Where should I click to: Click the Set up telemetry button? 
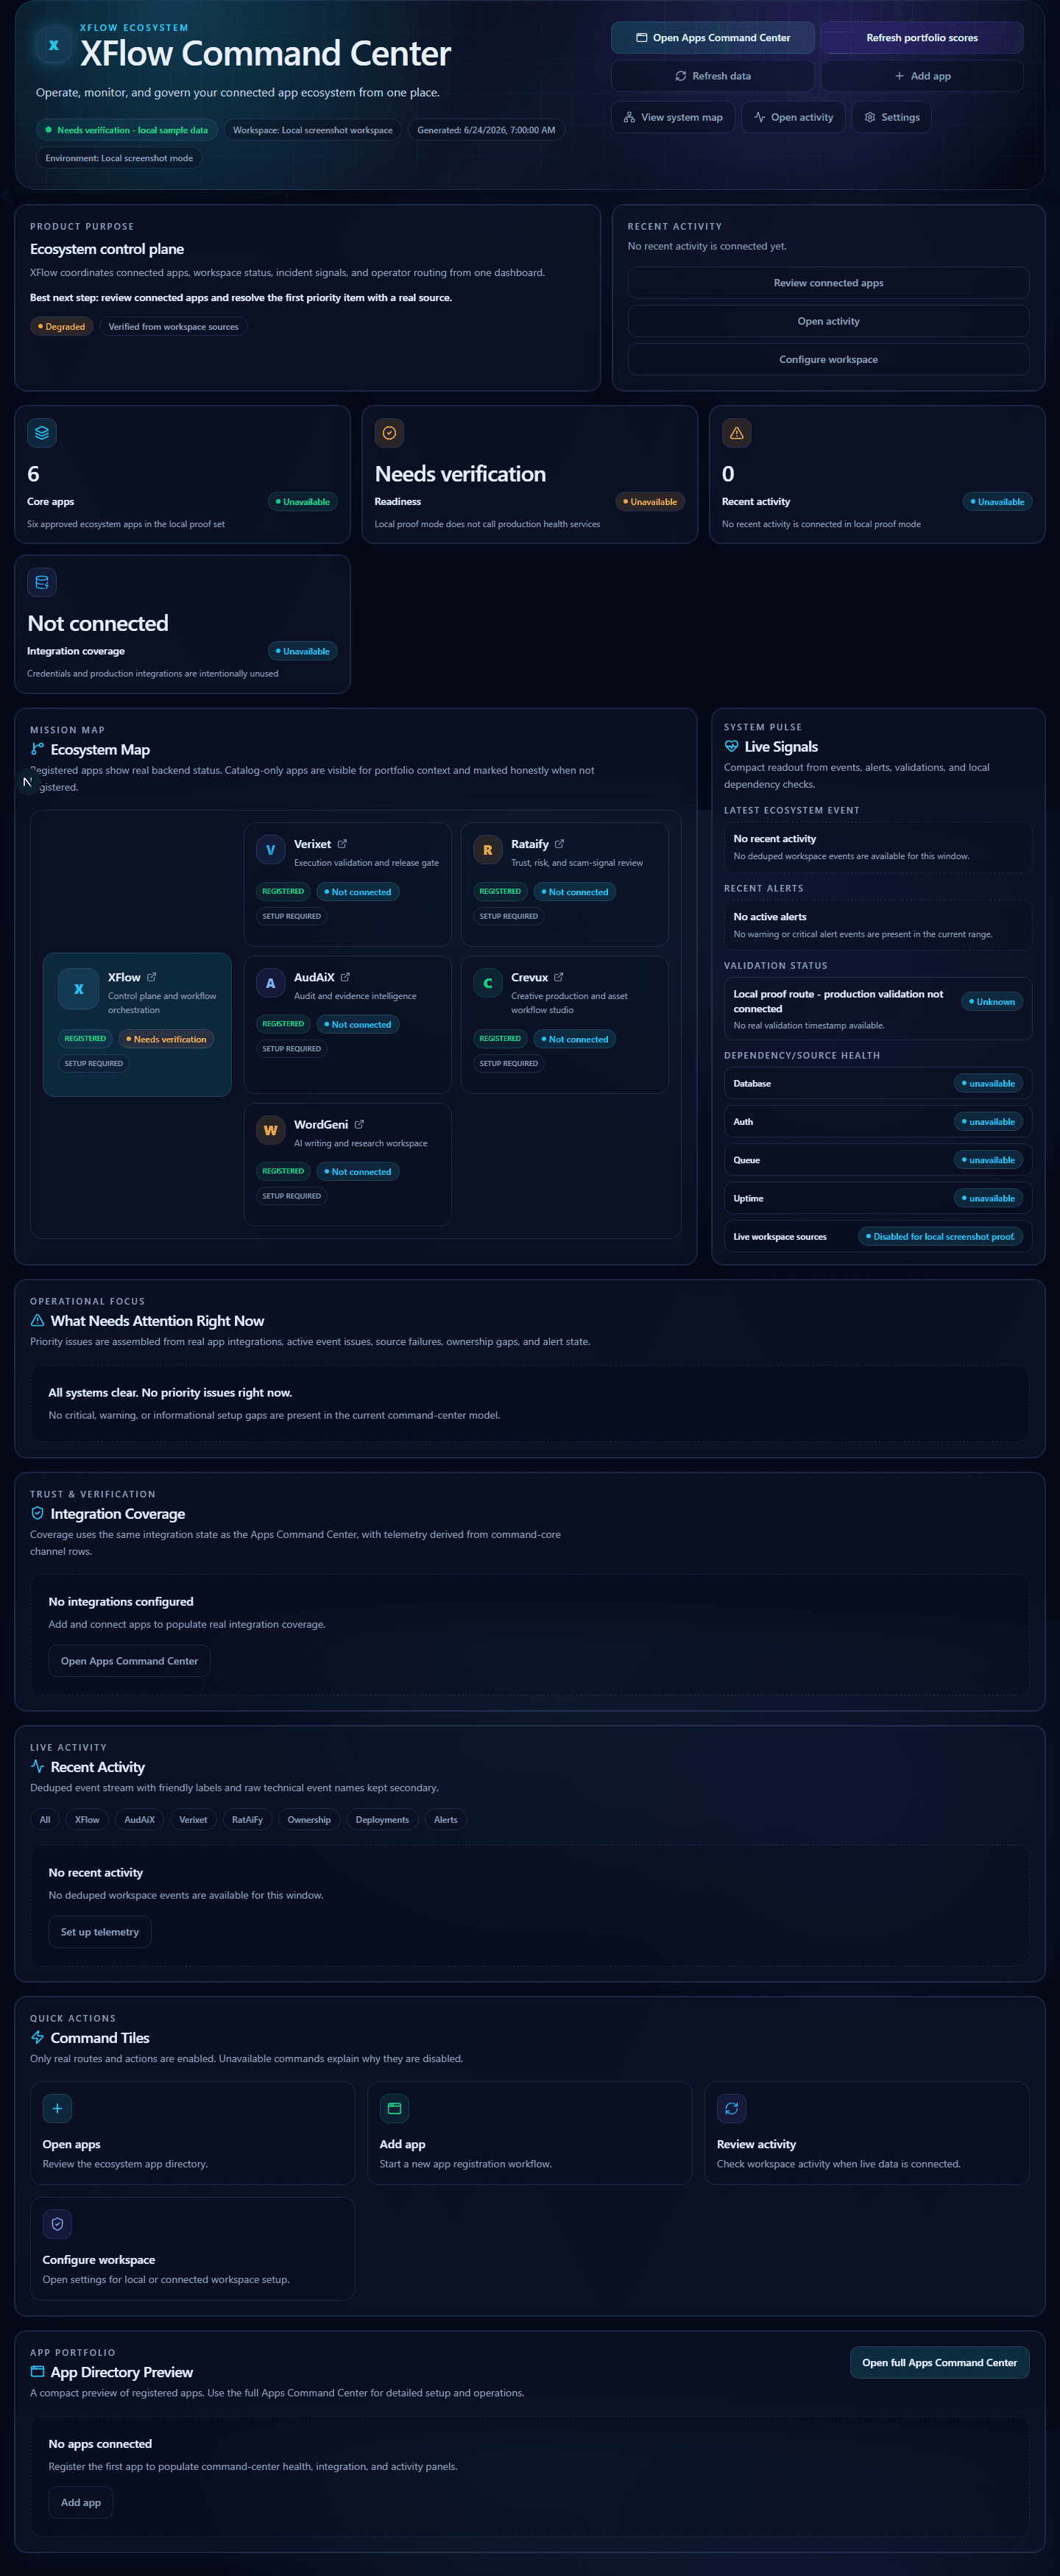(x=100, y=1932)
